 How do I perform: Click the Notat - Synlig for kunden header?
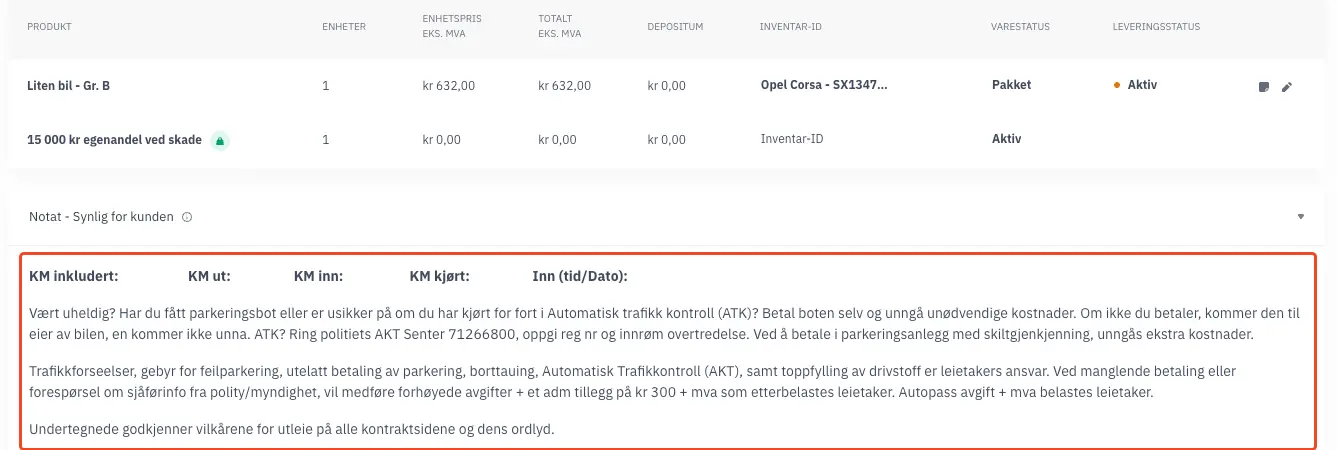(x=101, y=217)
